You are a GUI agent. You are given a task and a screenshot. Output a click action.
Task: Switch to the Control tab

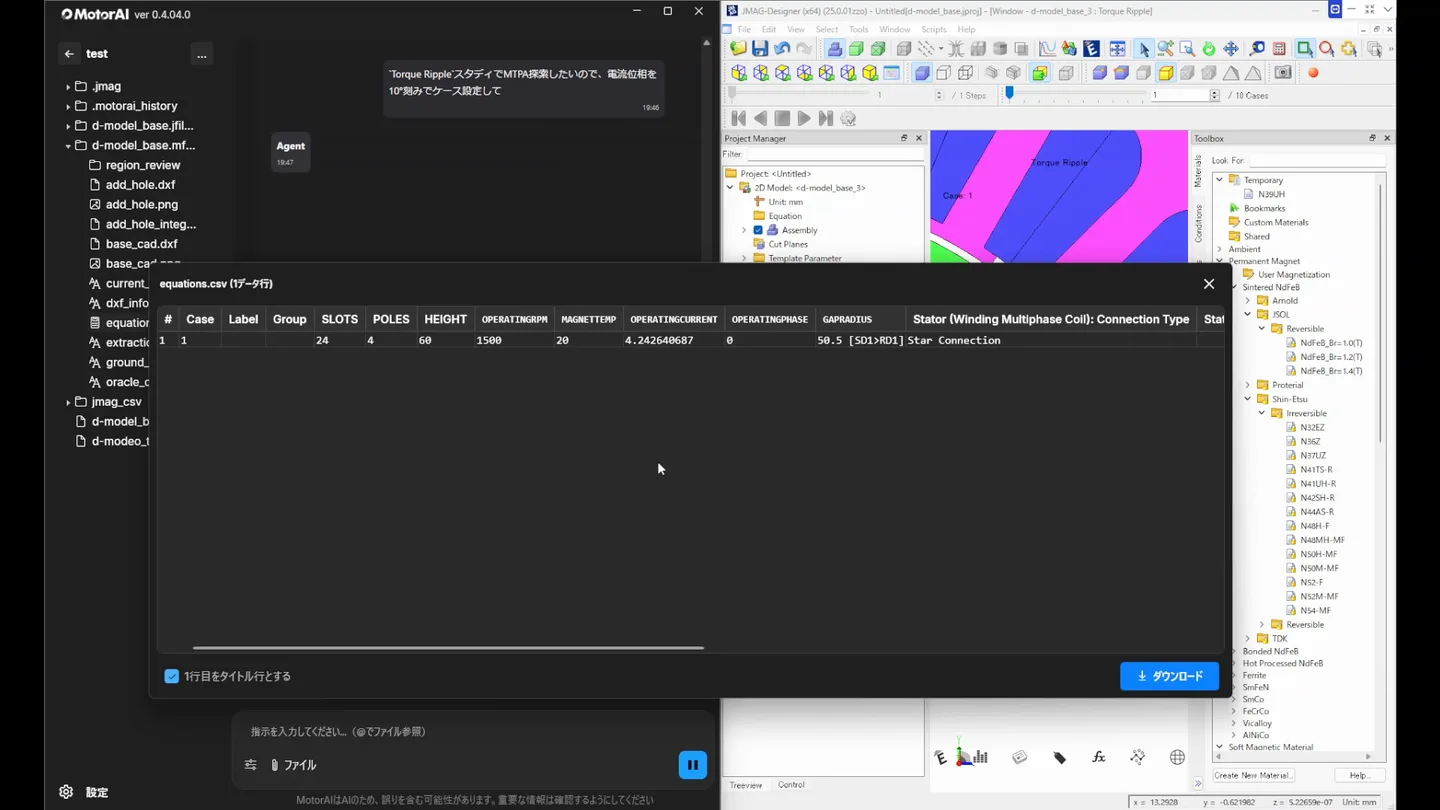(791, 785)
